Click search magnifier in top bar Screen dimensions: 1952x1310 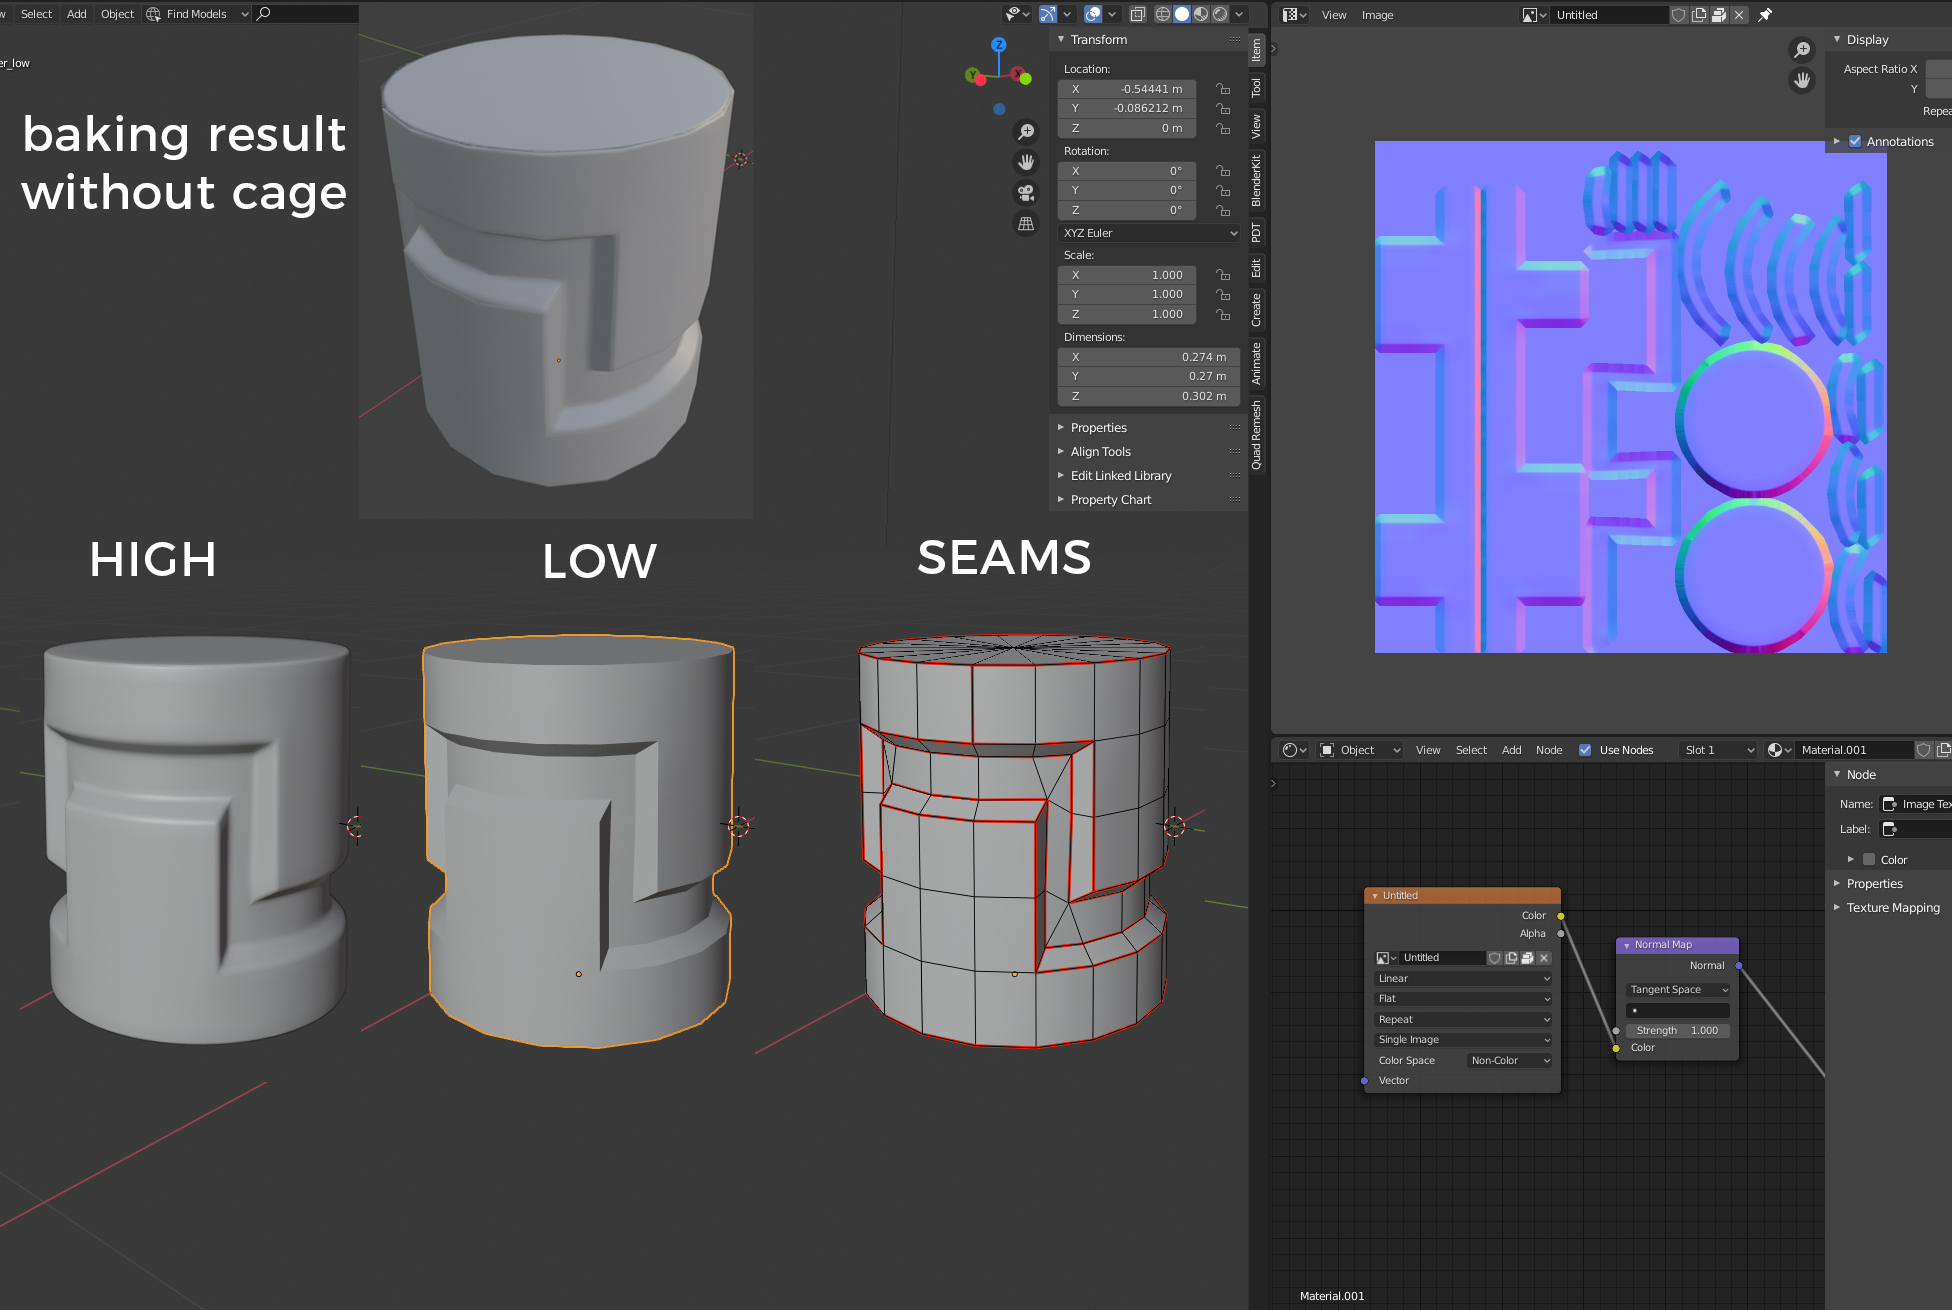pyautogui.click(x=264, y=14)
